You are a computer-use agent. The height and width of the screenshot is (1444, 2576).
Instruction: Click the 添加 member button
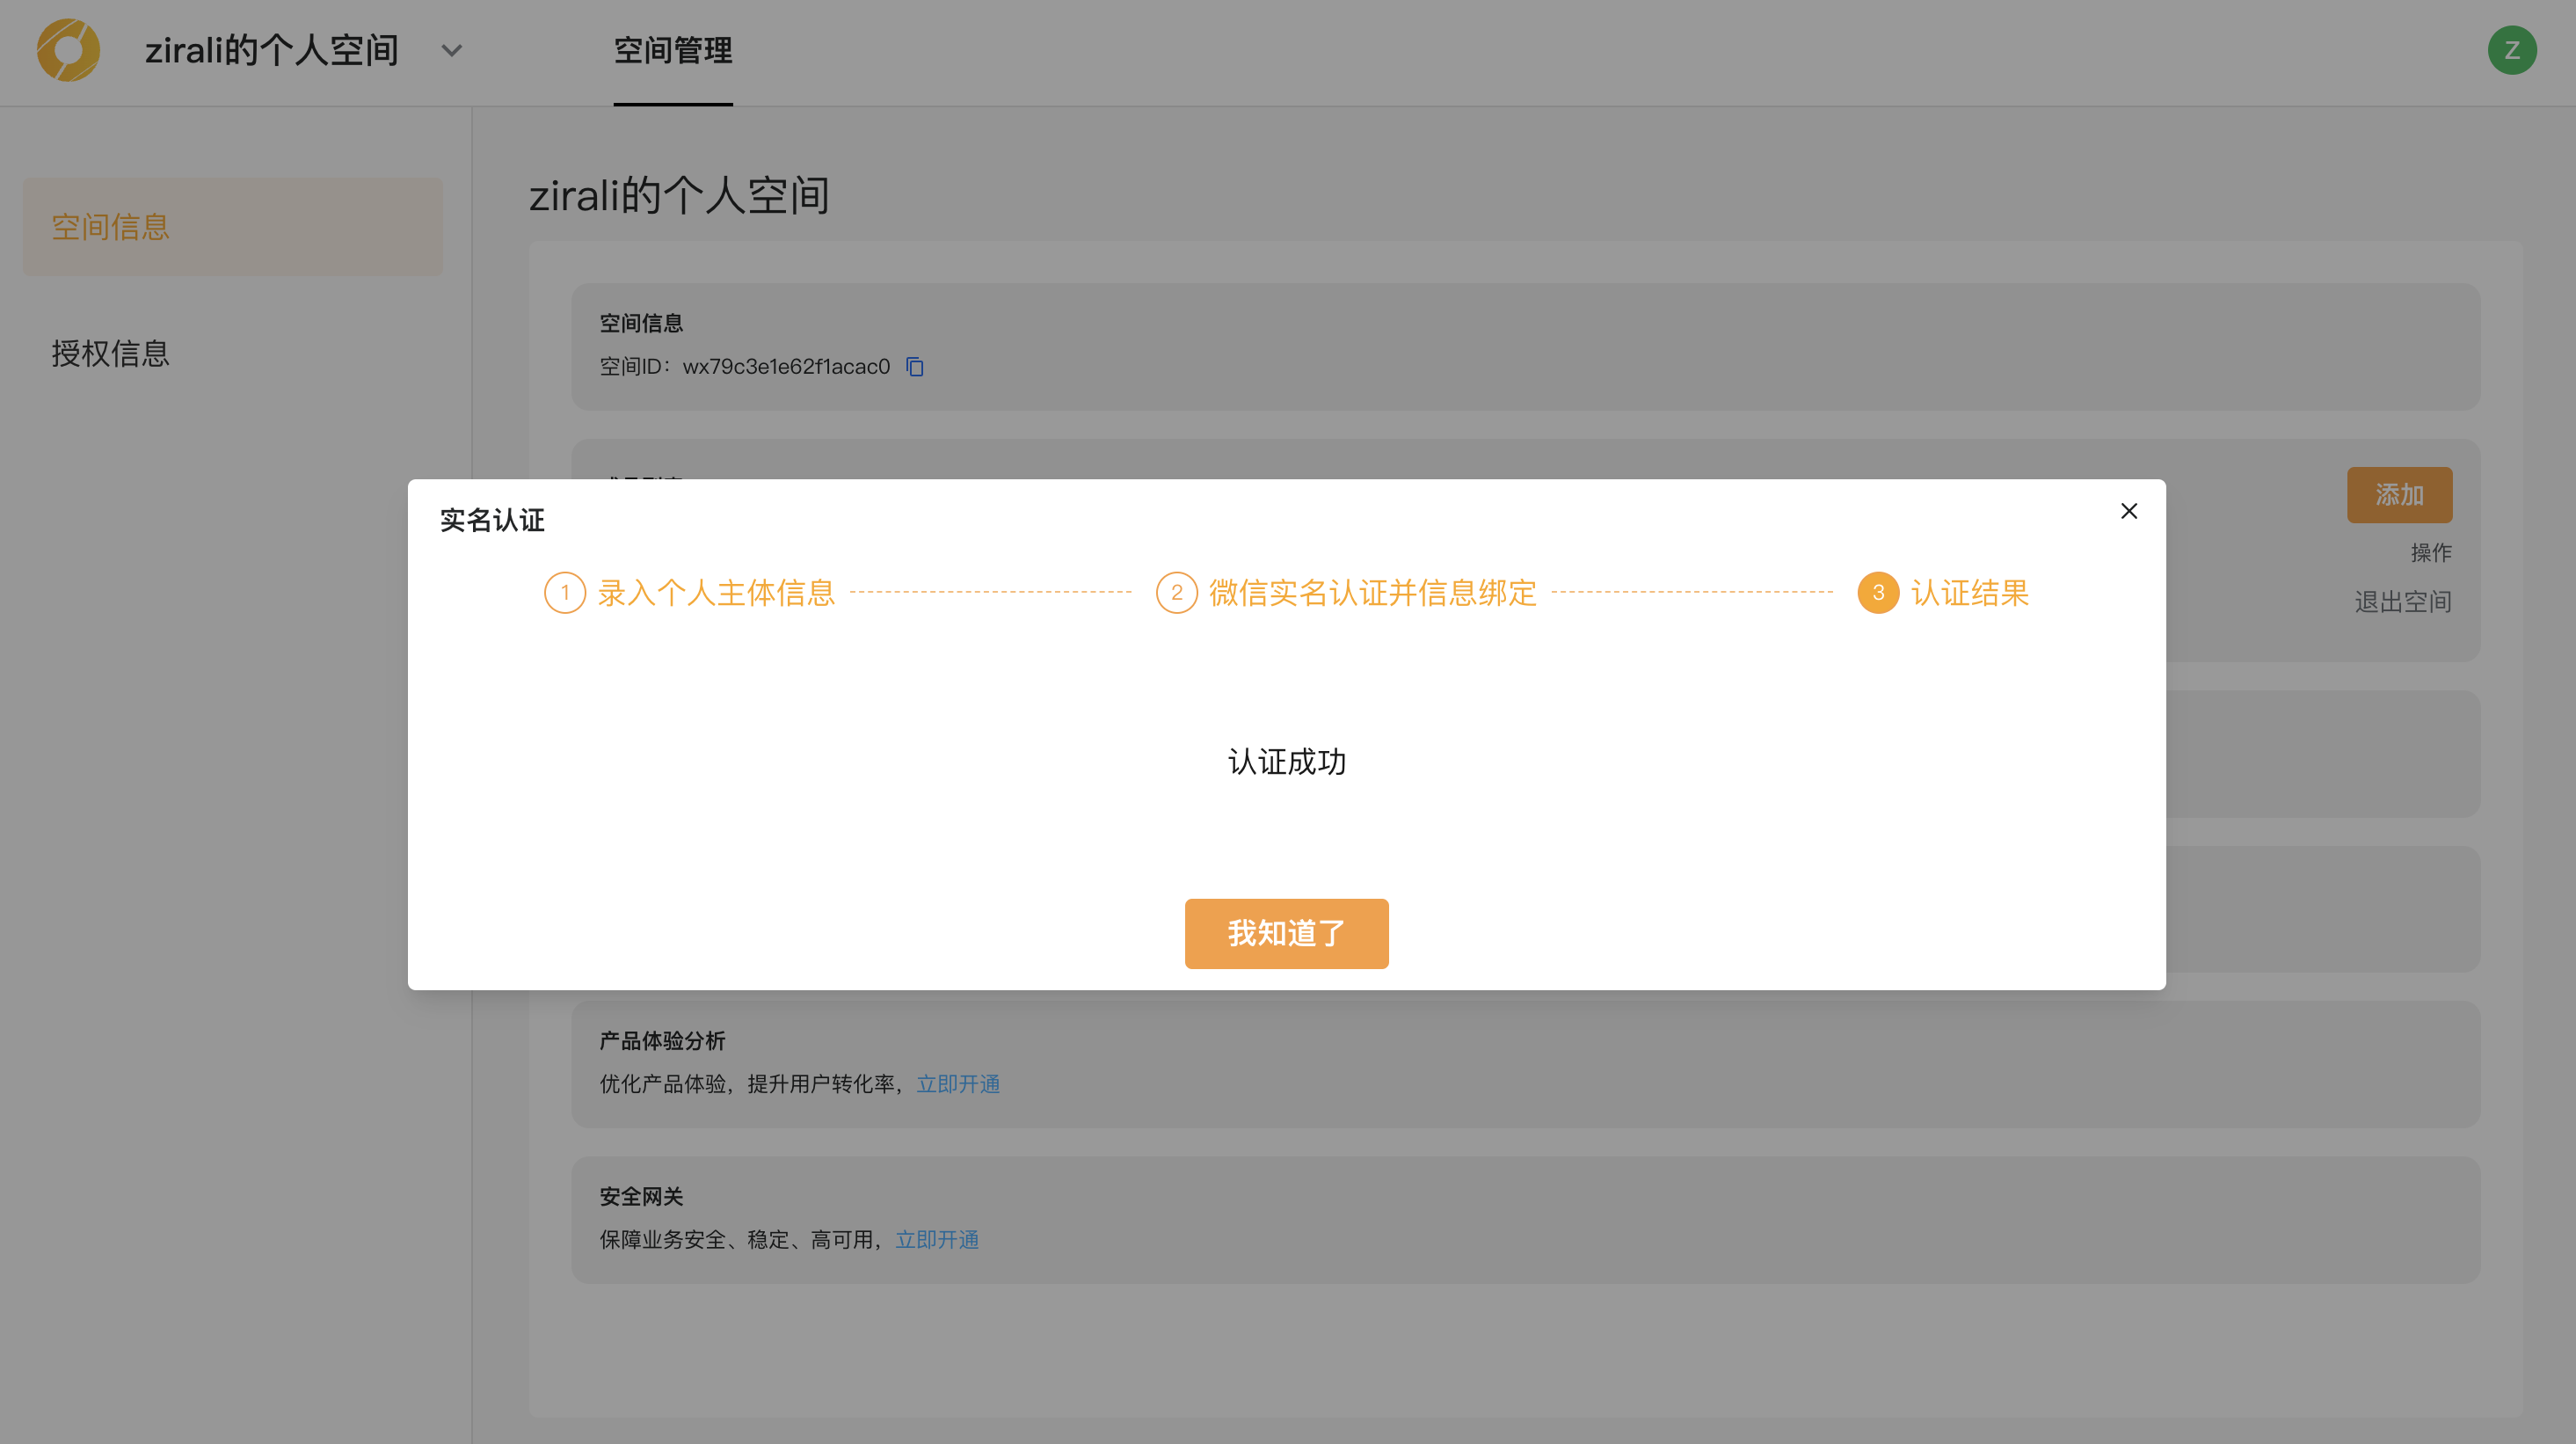pyautogui.click(x=2399, y=494)
